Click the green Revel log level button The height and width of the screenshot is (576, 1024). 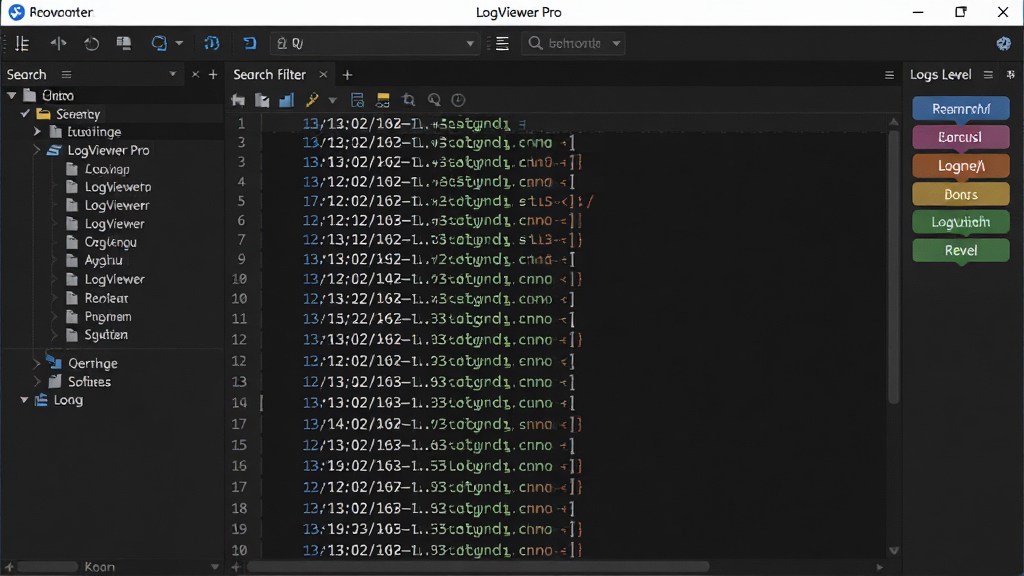961,250
